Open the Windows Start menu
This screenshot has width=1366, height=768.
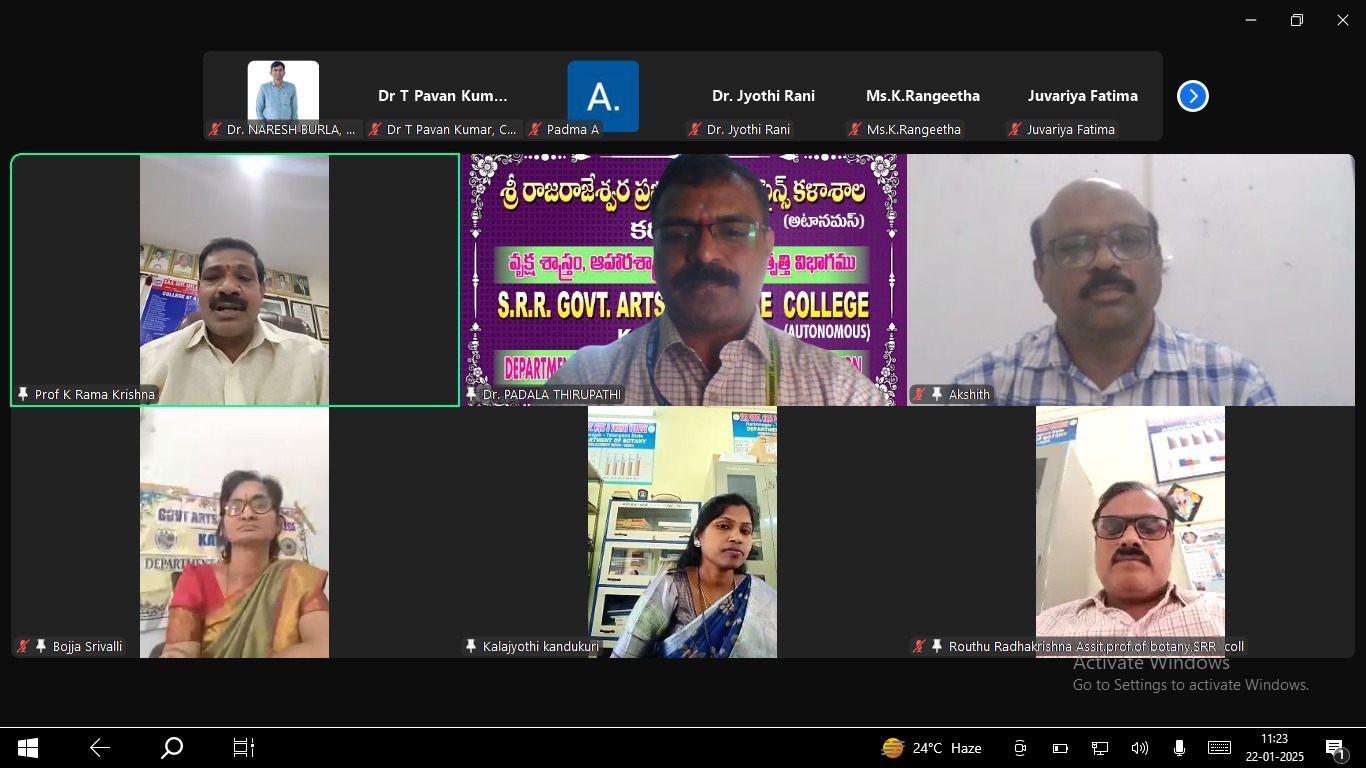(28, 748)
